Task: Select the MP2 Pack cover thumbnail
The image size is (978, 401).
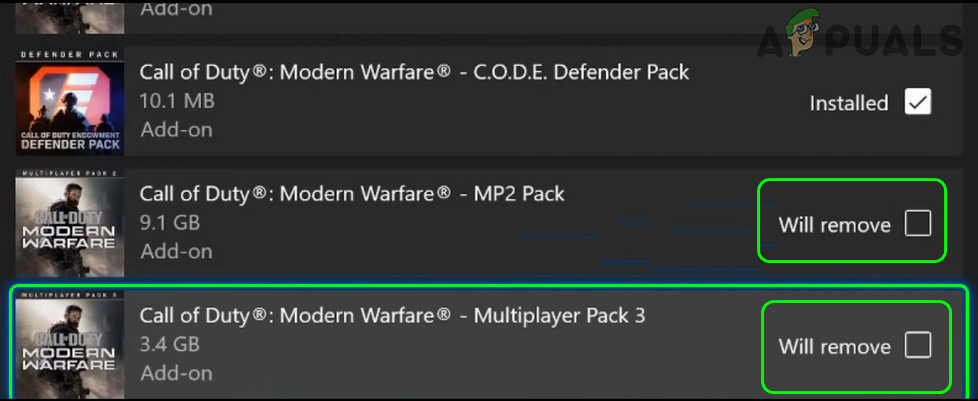Action: [70, 223]
